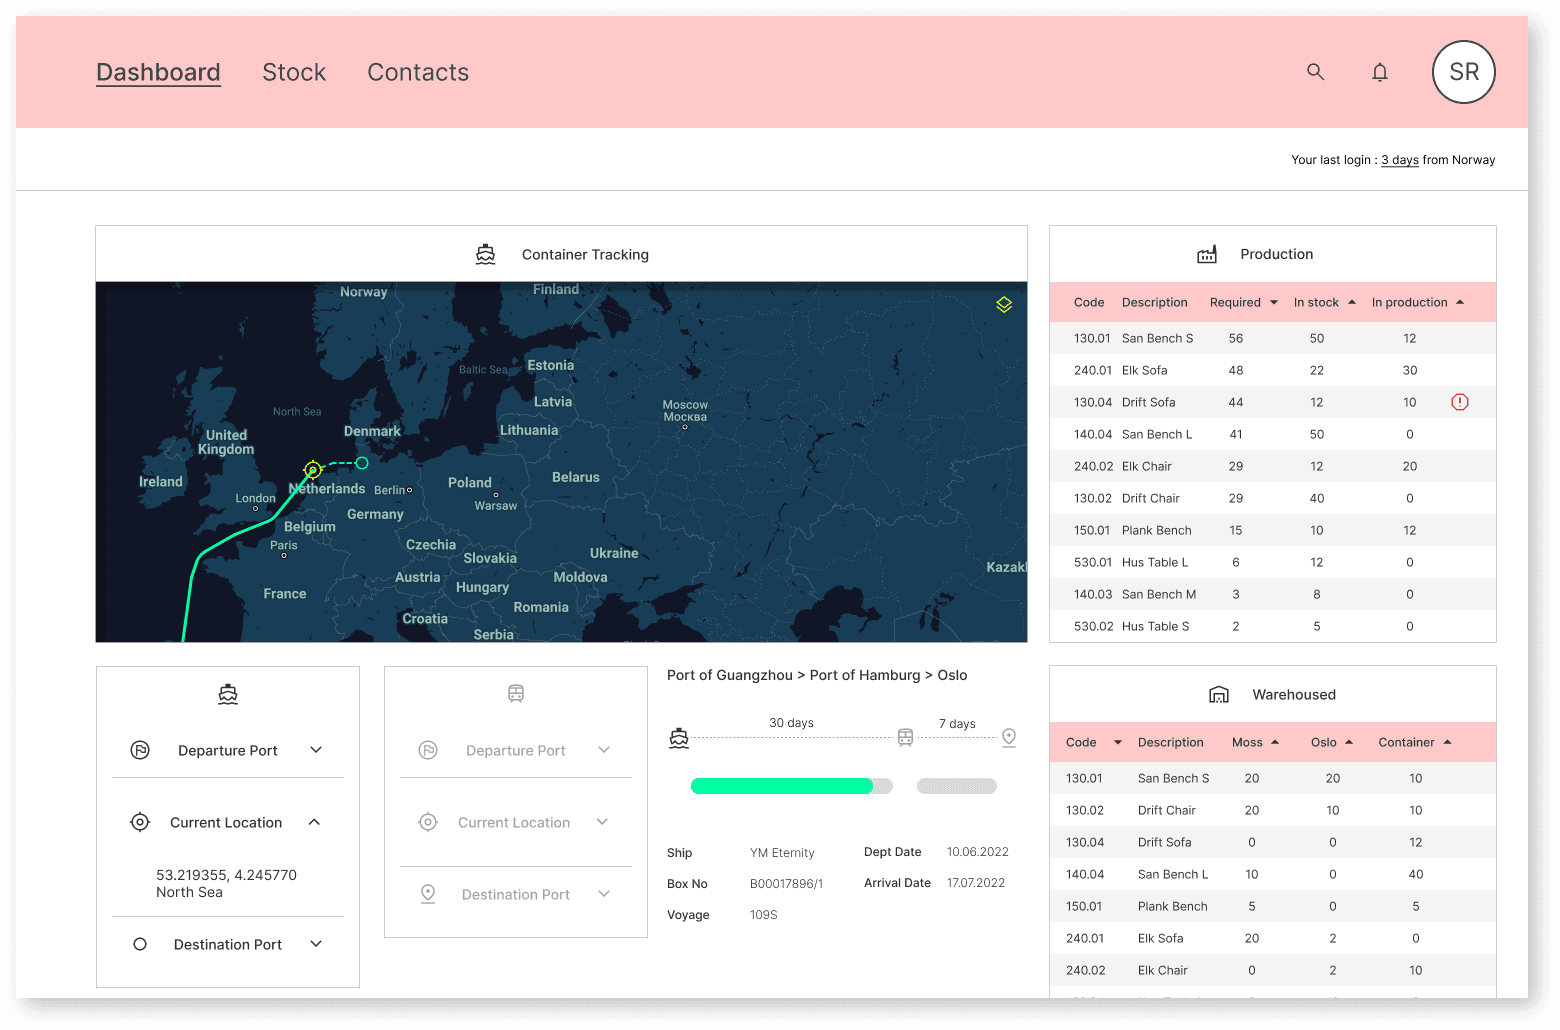The width and height of the screenshot is (1560, 1030).
Task: Click the factory icon in Production panel
Action: pos(1207,254)
